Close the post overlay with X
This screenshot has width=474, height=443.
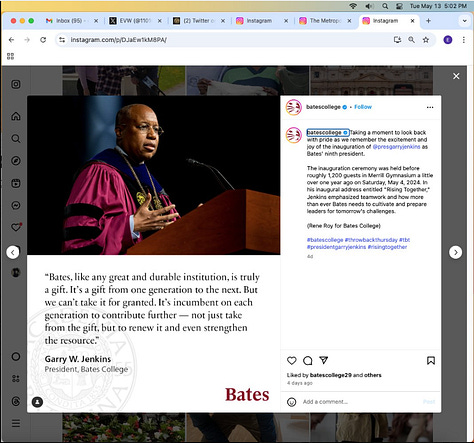[x=456, y=76]
